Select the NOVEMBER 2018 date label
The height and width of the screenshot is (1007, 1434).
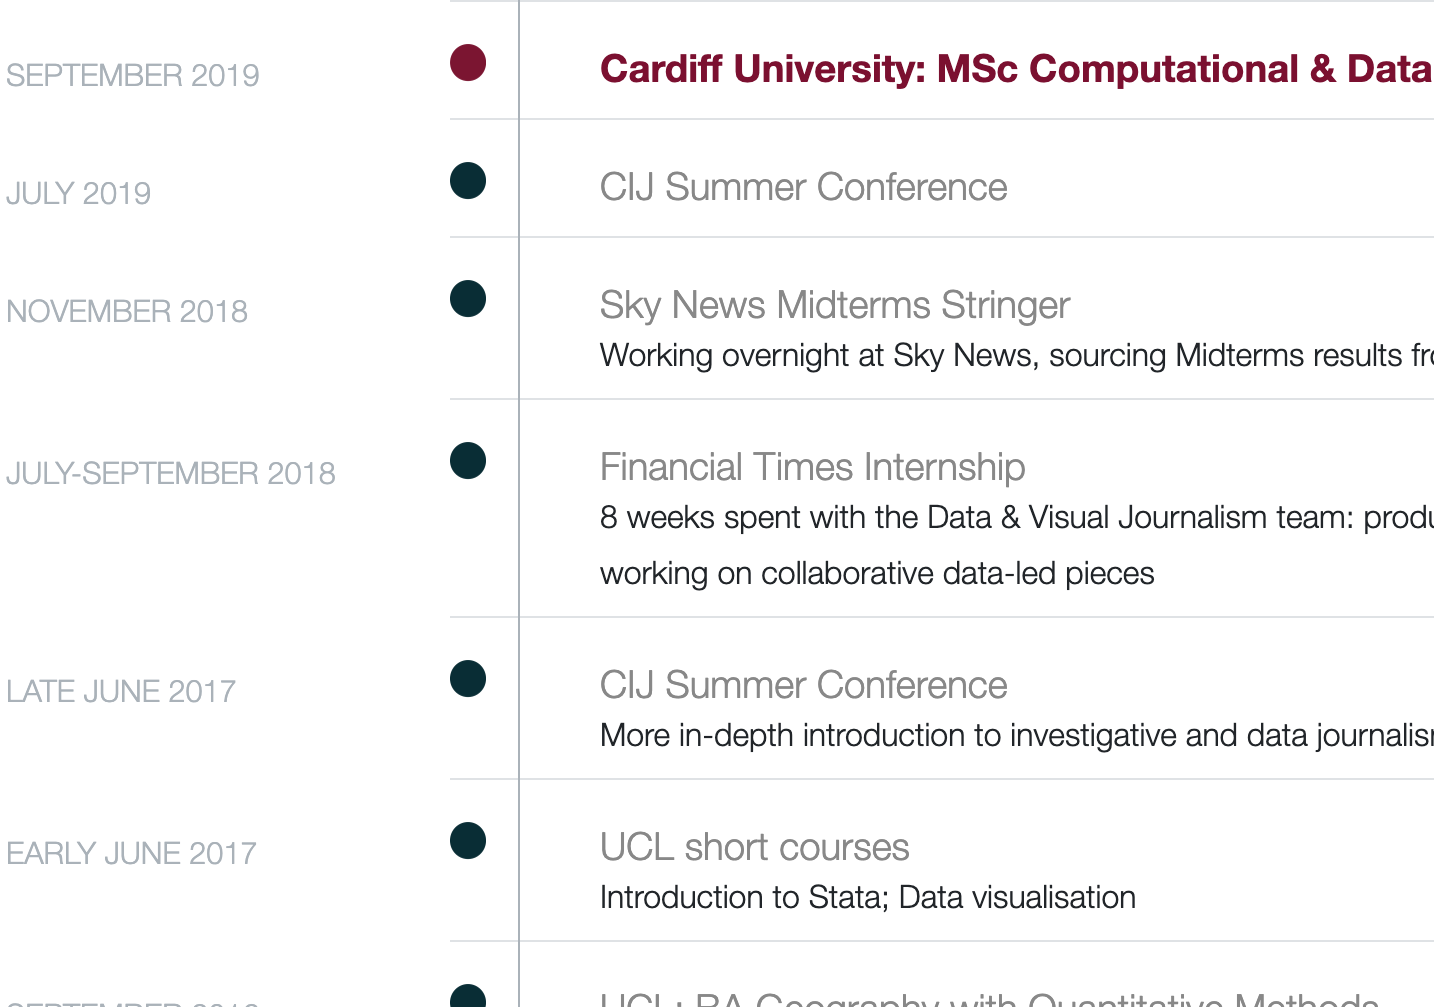click(127, 311)
